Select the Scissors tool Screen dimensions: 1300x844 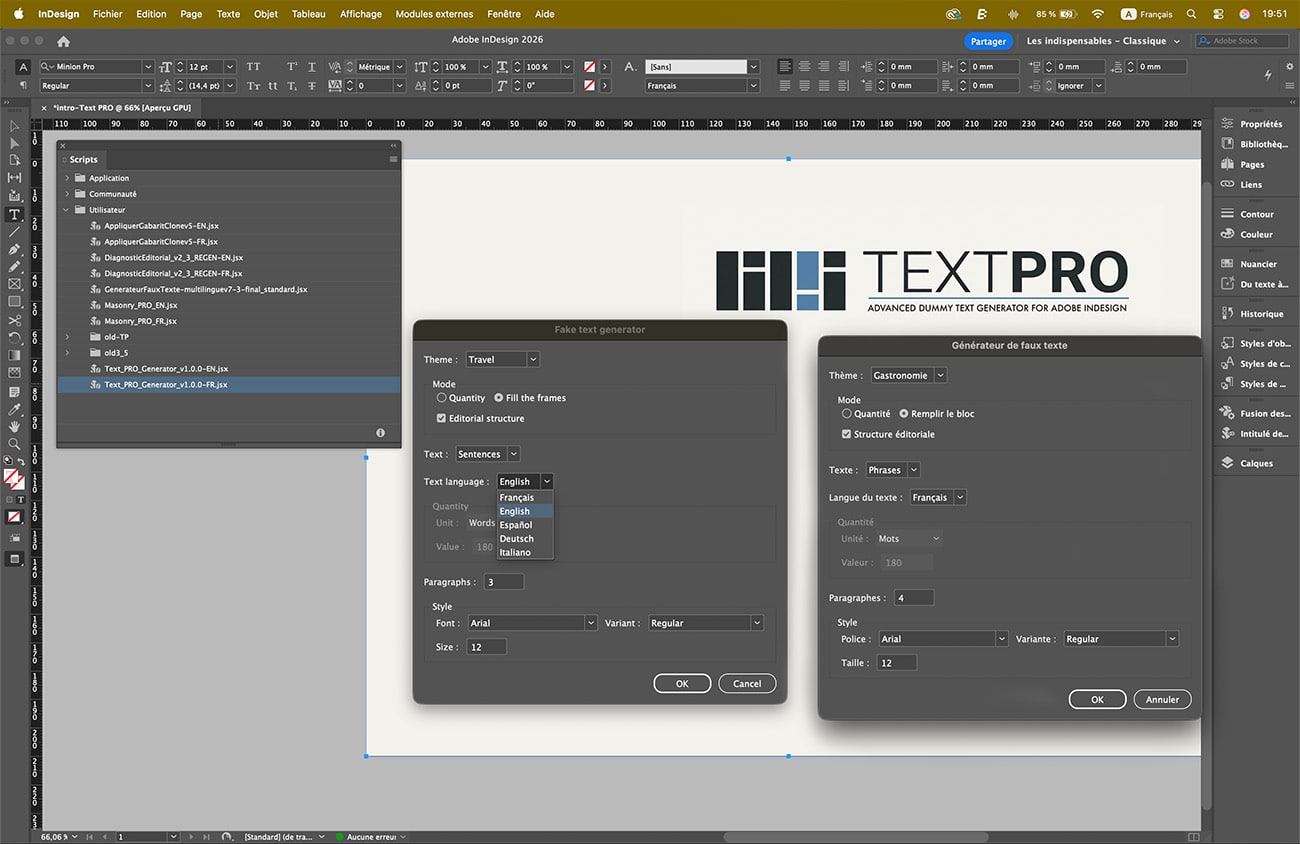(x=14, y=320)
